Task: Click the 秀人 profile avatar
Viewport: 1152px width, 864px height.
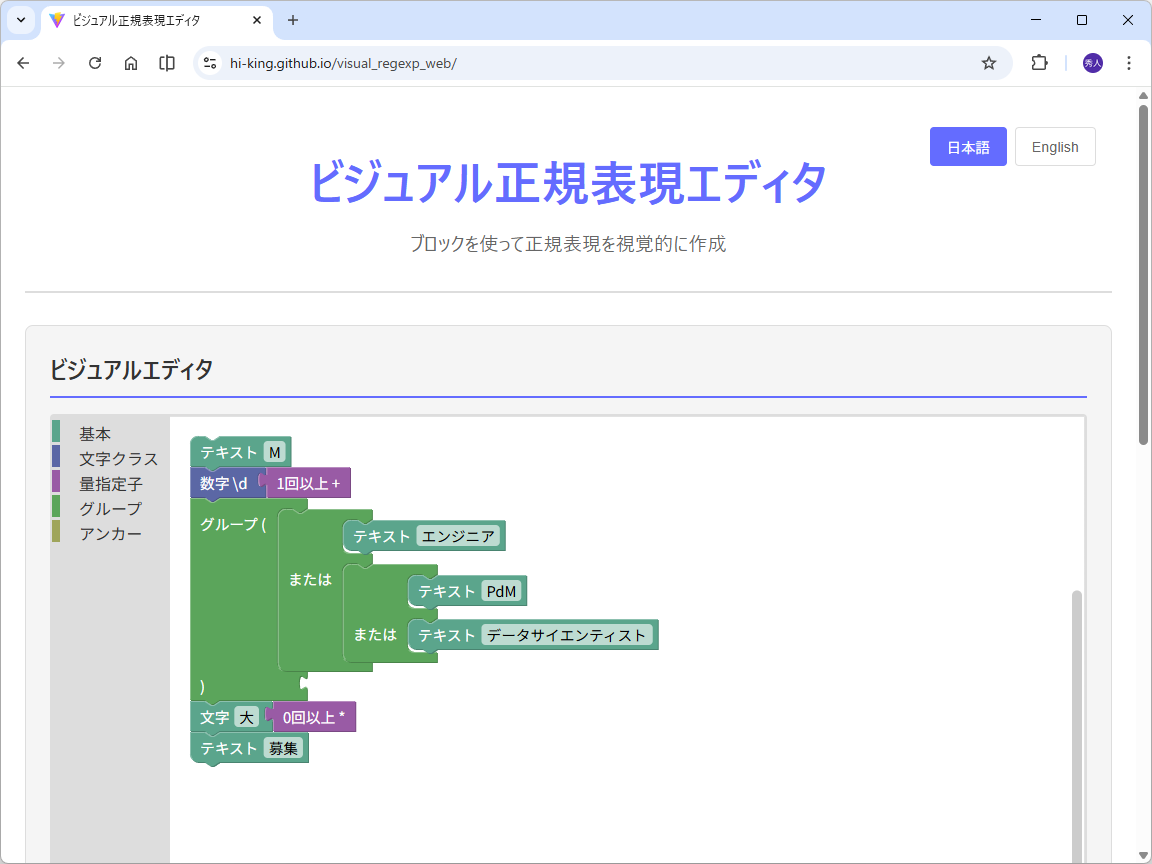Action: point(1092,62)
